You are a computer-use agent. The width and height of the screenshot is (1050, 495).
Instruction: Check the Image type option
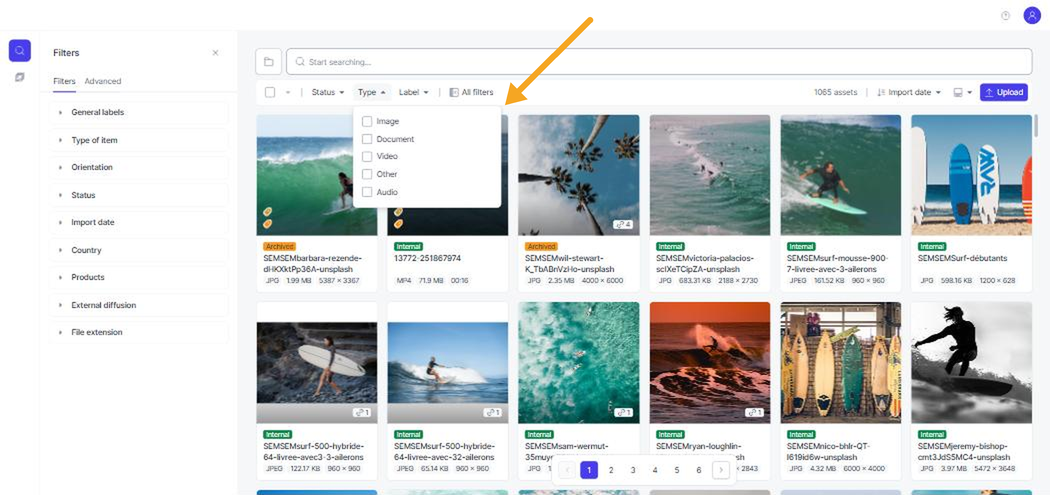367,122
